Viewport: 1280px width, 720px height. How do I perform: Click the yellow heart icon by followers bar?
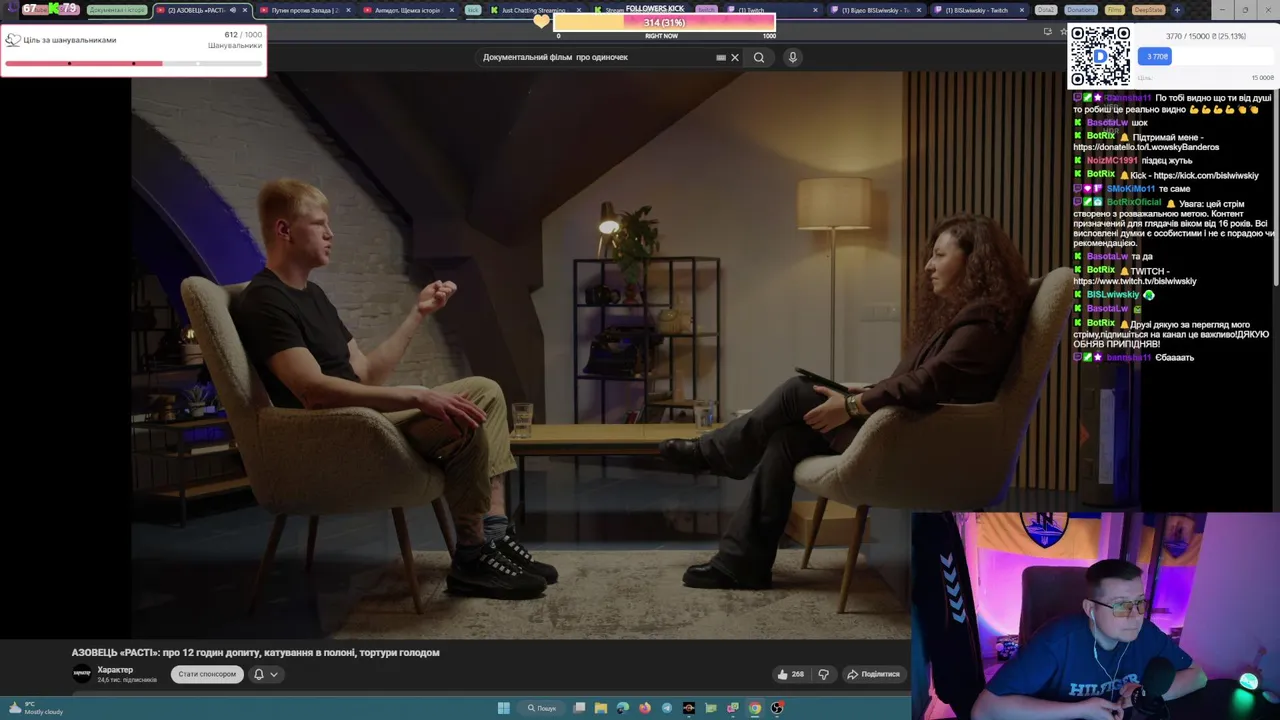541,21
